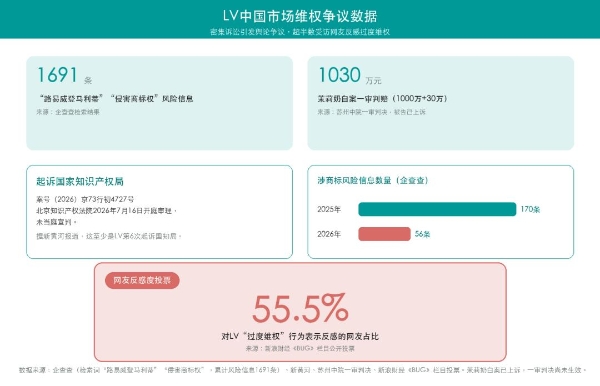Click the '网友反感度投票' pill badge

142,280
